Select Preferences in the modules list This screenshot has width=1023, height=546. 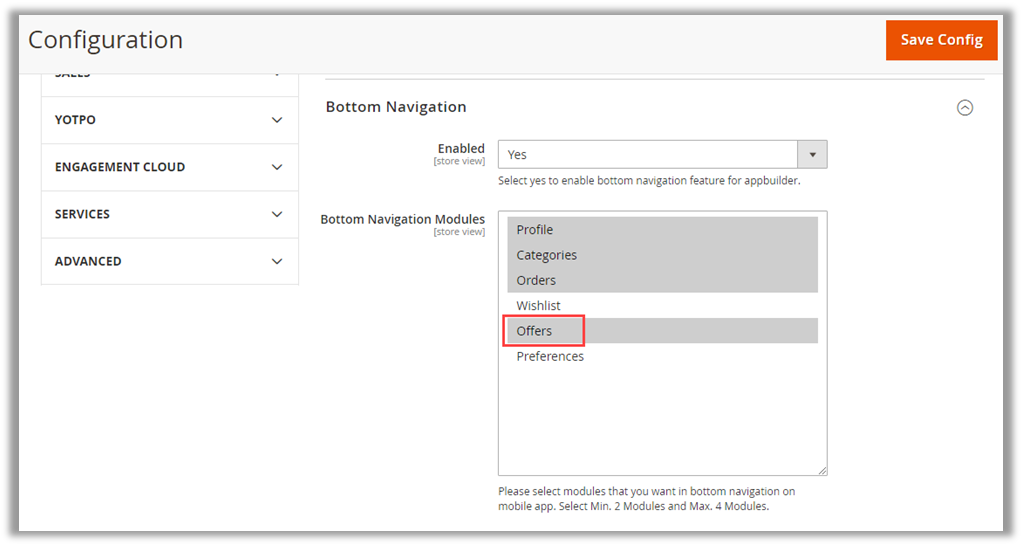click(550, 356)
